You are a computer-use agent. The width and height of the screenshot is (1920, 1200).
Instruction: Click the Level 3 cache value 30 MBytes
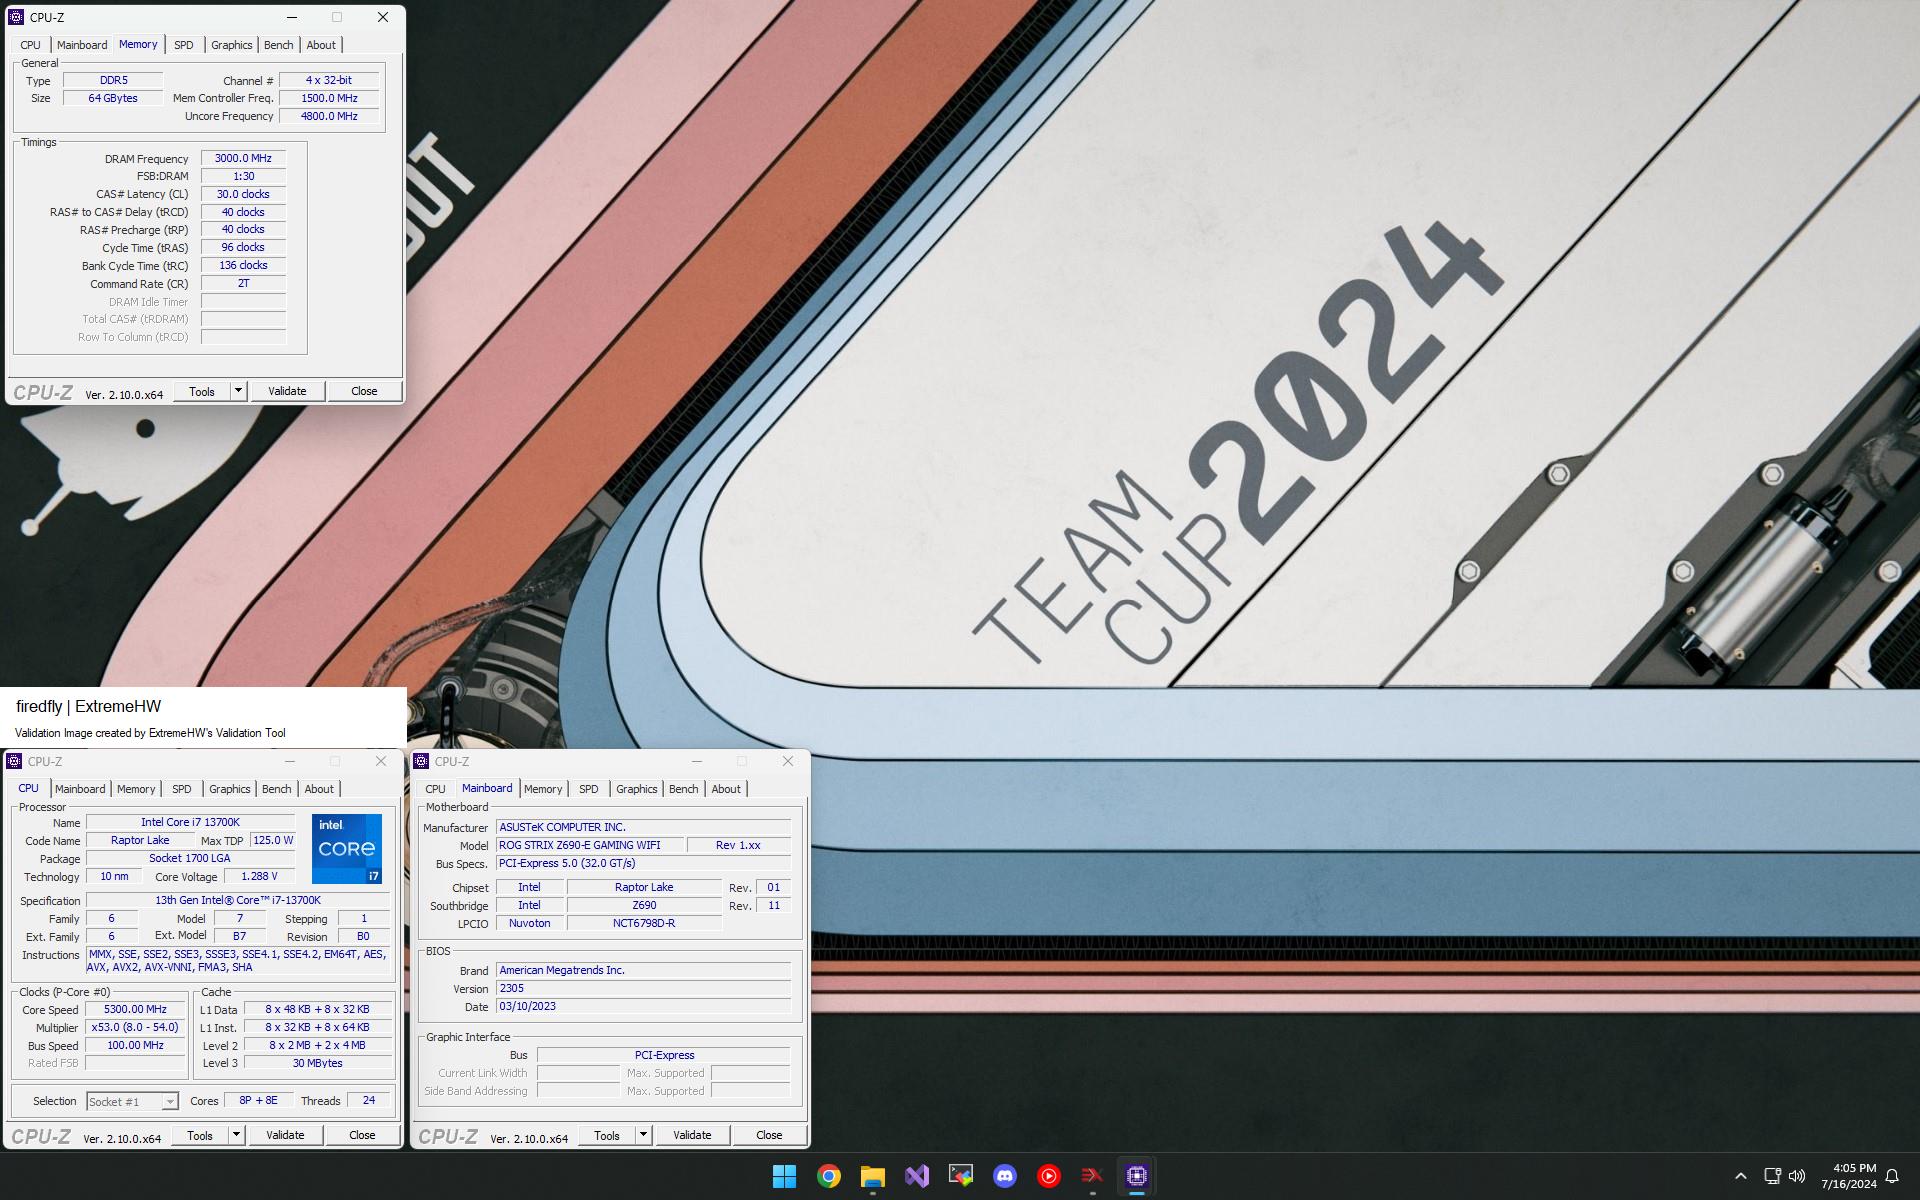click(x=317, y=1063)
